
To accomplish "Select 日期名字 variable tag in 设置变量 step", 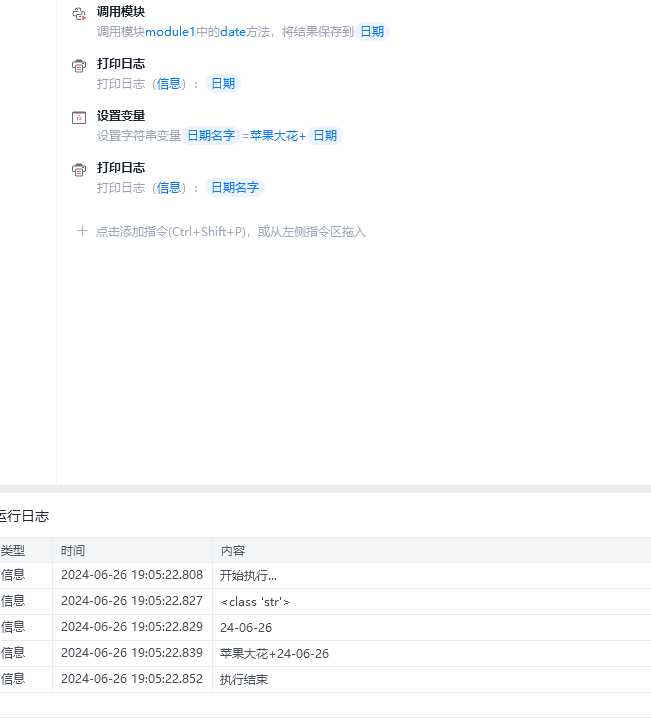I will (210, 136).
